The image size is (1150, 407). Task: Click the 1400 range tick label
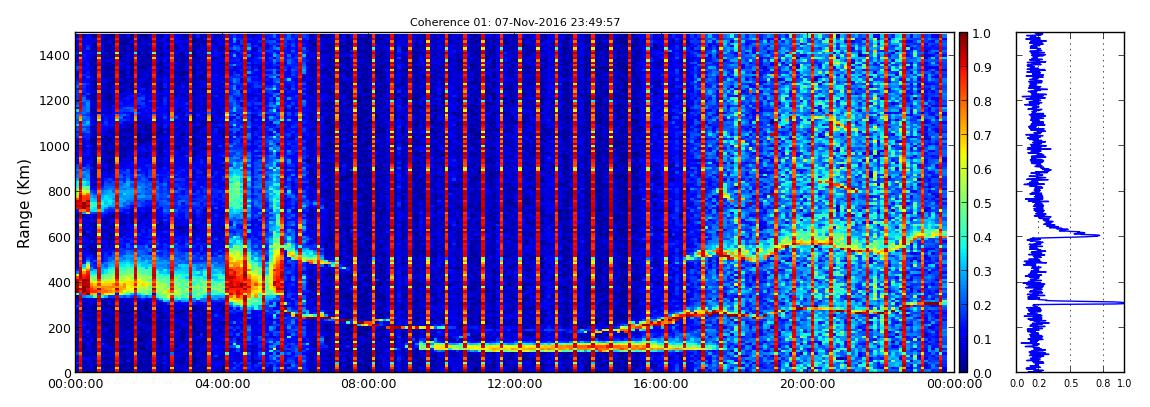click(54, 55)
